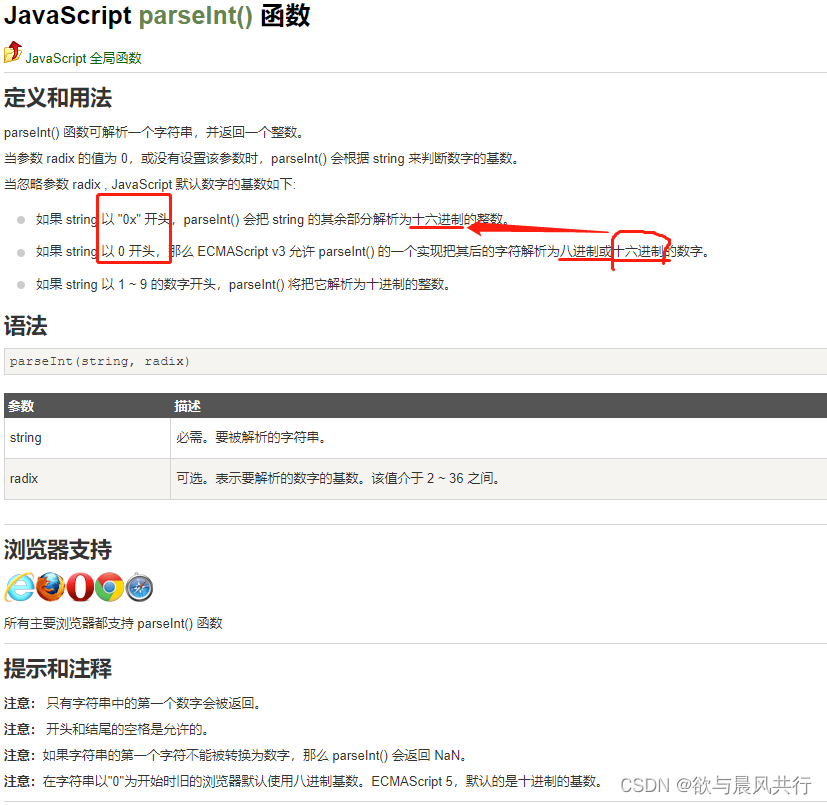Image resolution: width=827 pixels, height=805 pixels.
Task: Open the JavaScript 全局函数 reference link
Action: click(x=78, y=58)
